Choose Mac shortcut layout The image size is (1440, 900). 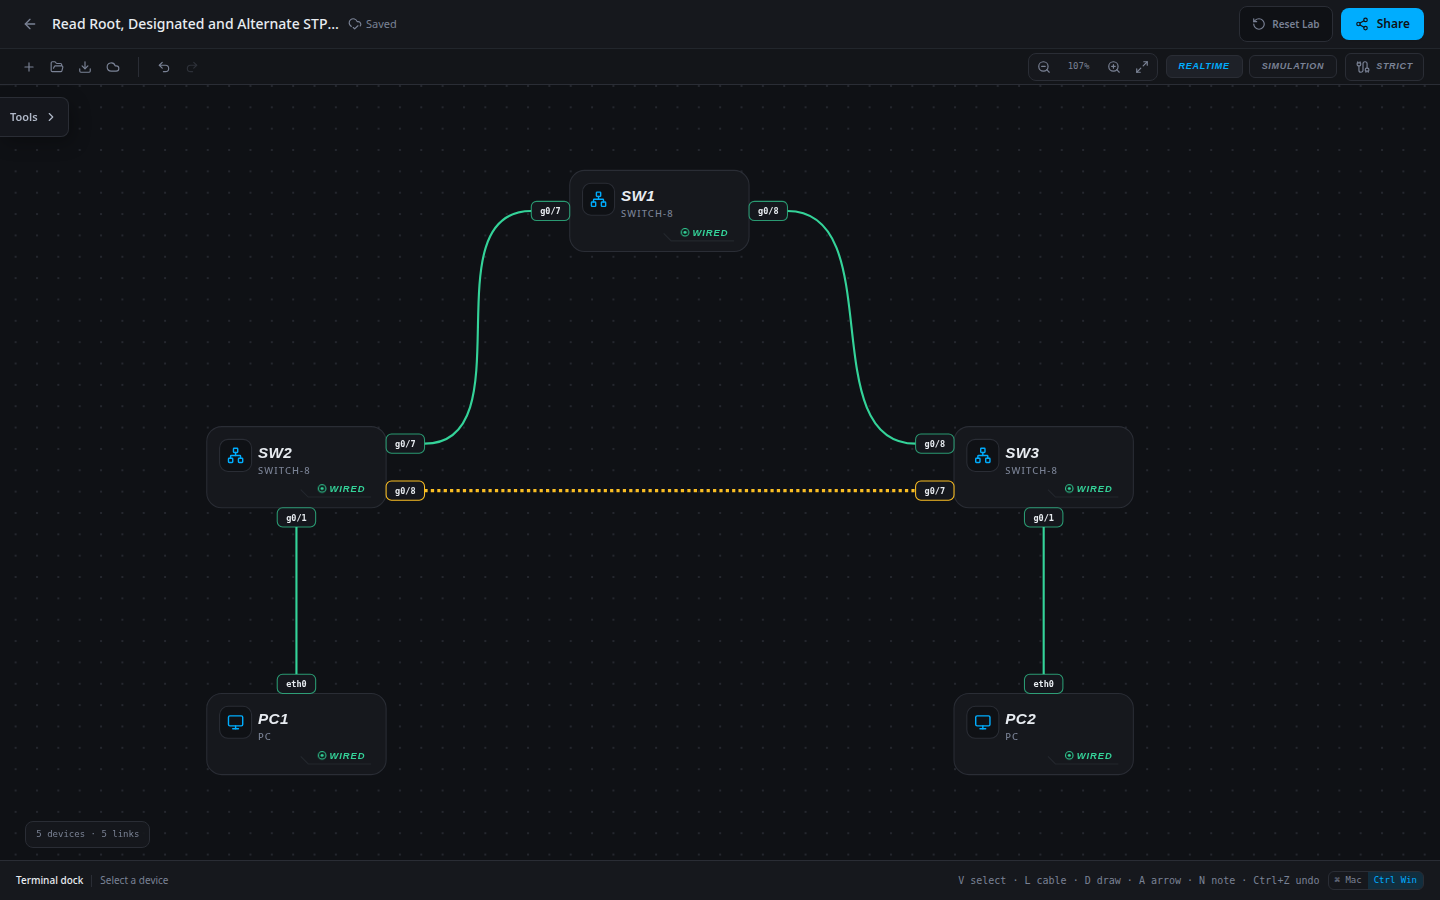pos(1348,880)
